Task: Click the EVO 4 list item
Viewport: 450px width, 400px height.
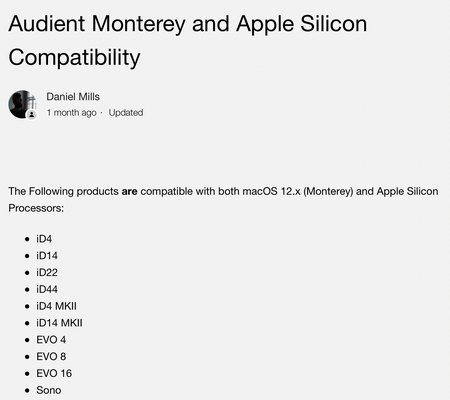Action: coord(51,340)
